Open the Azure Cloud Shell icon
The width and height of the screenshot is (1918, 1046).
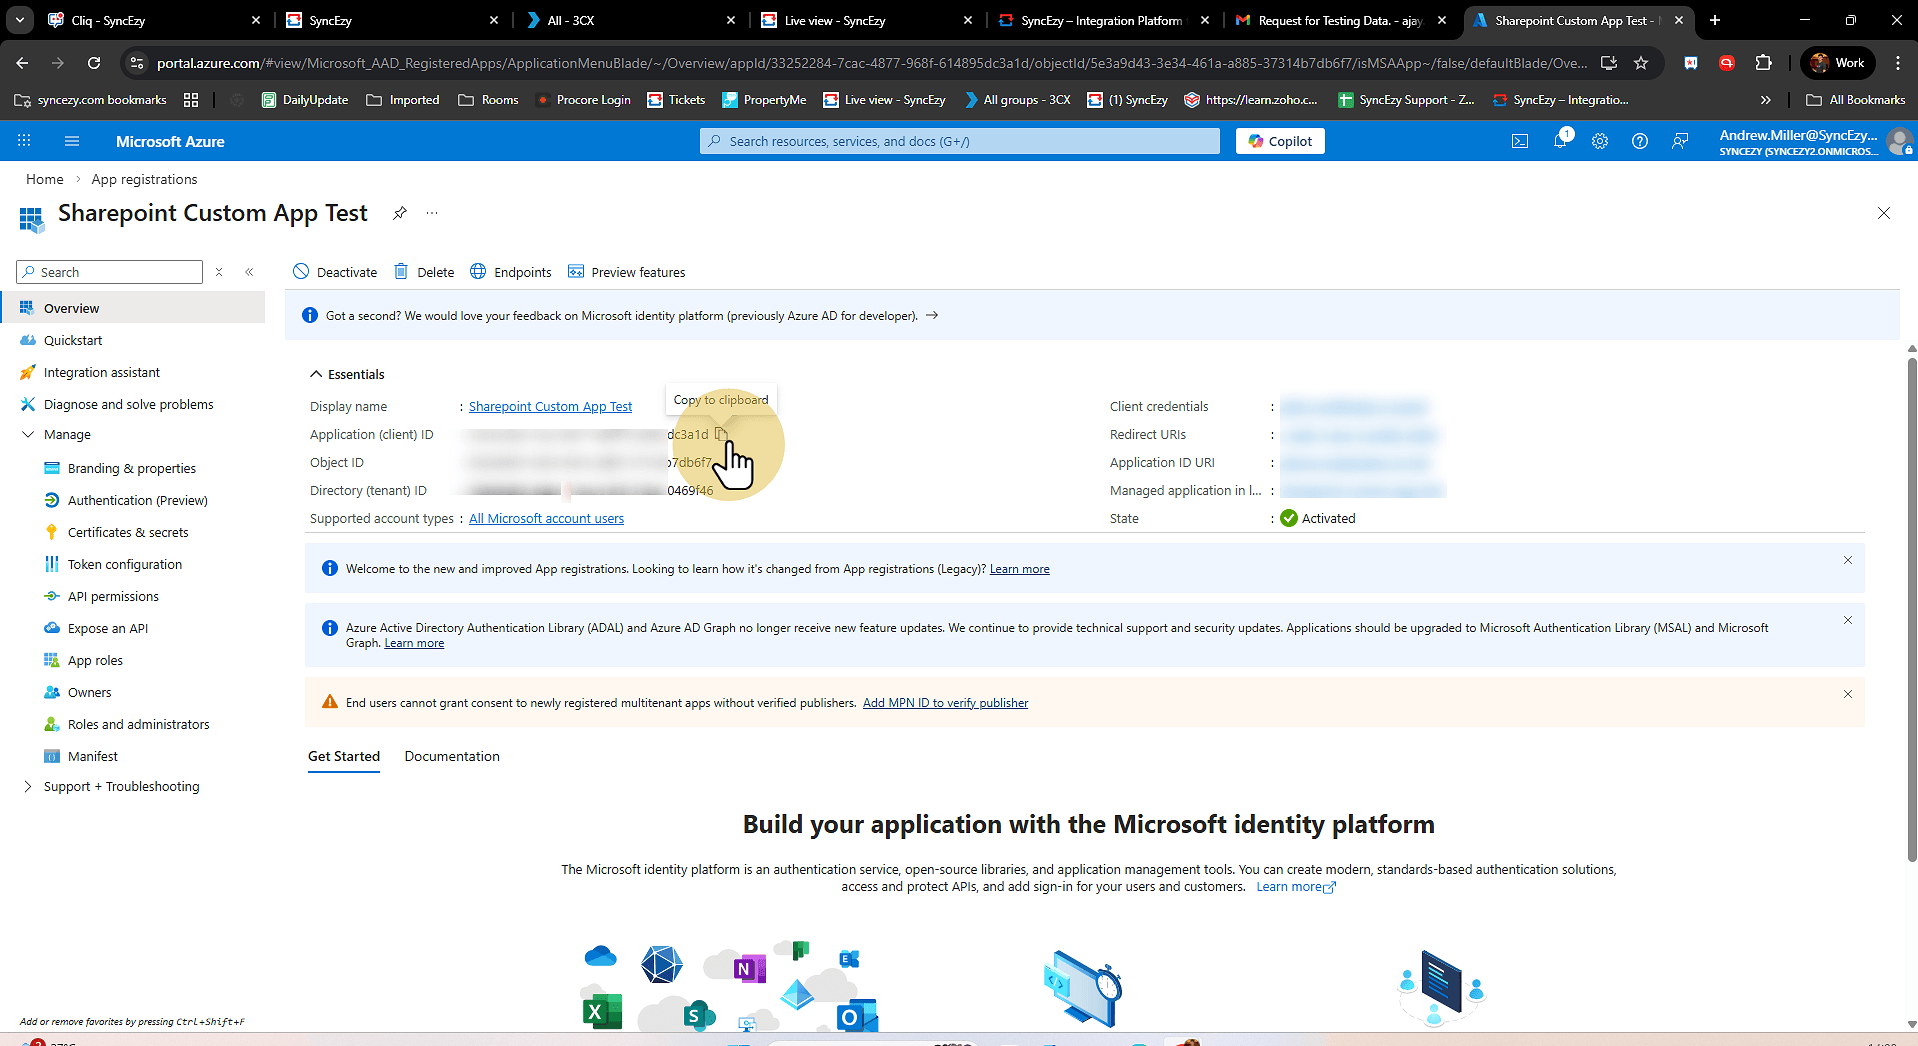(1519, 141)
